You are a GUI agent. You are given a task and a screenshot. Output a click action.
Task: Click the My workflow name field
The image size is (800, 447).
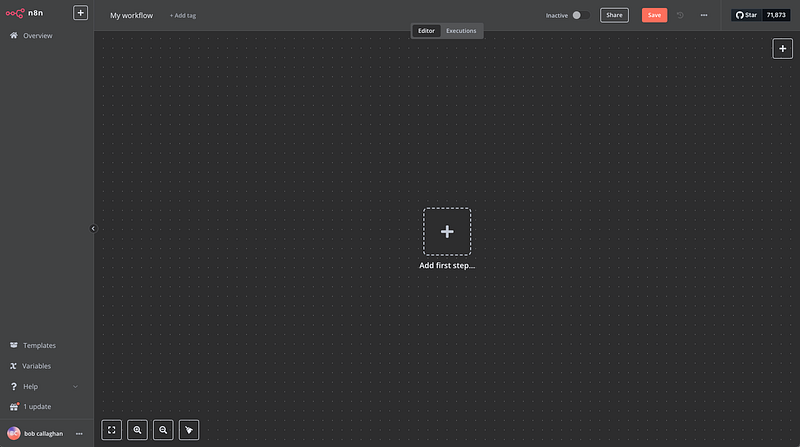click(x=131, y=16)
